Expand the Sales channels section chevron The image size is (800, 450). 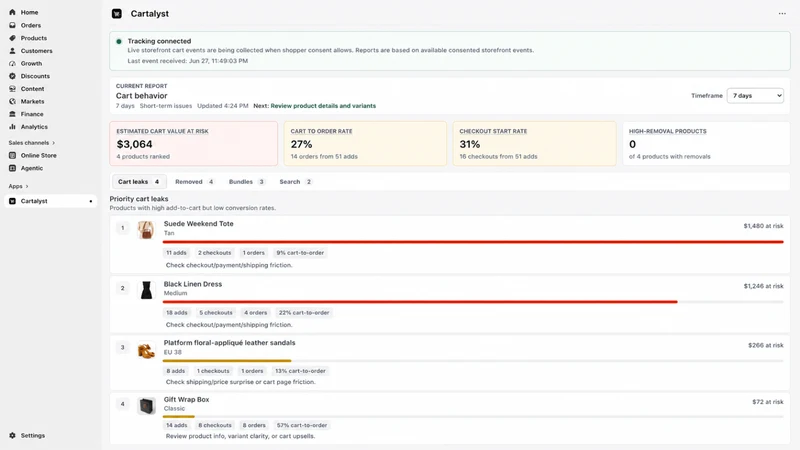tap(54, 143)
